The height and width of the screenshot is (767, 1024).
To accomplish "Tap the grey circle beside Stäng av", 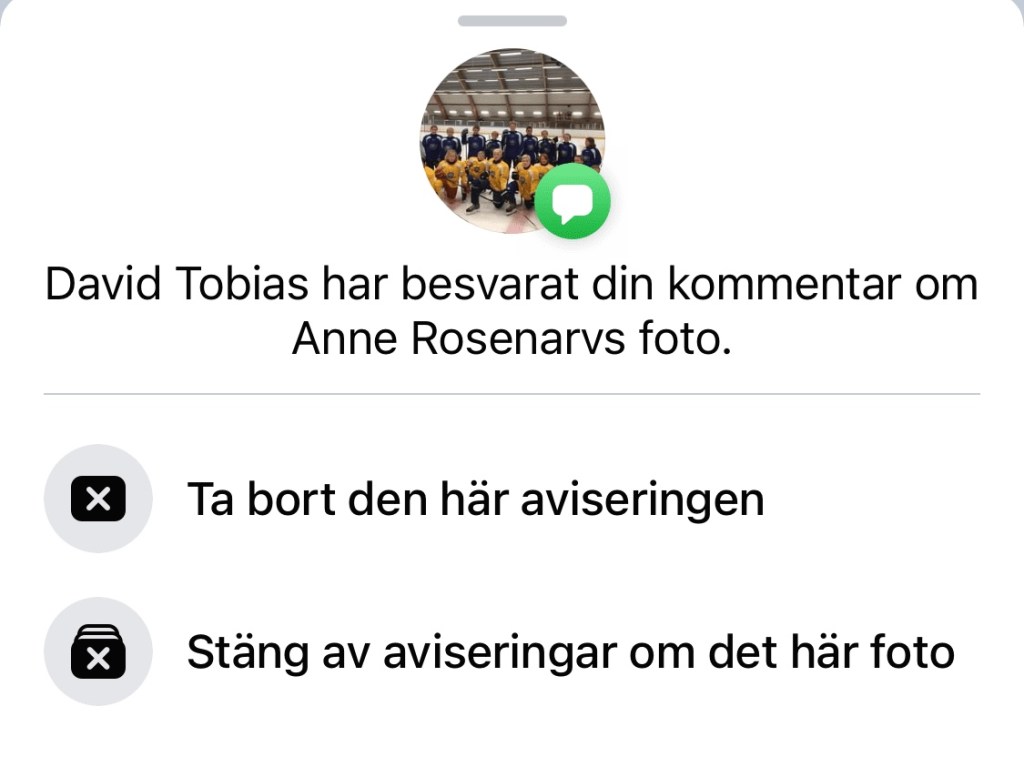I will click(x=98, y=651).
